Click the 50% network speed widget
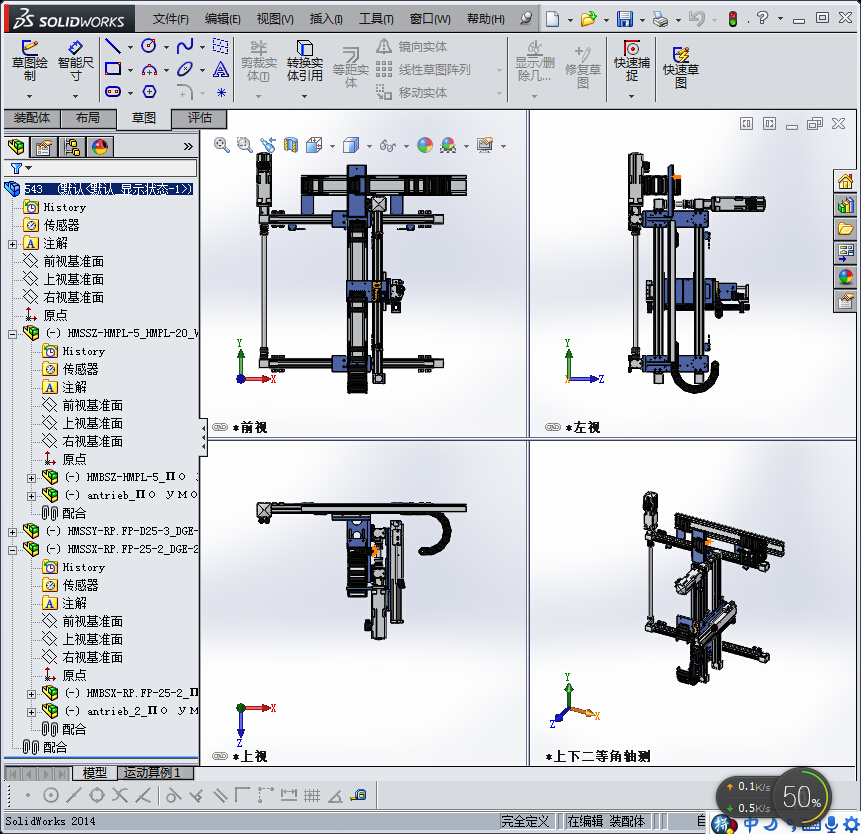 point(802,796)
